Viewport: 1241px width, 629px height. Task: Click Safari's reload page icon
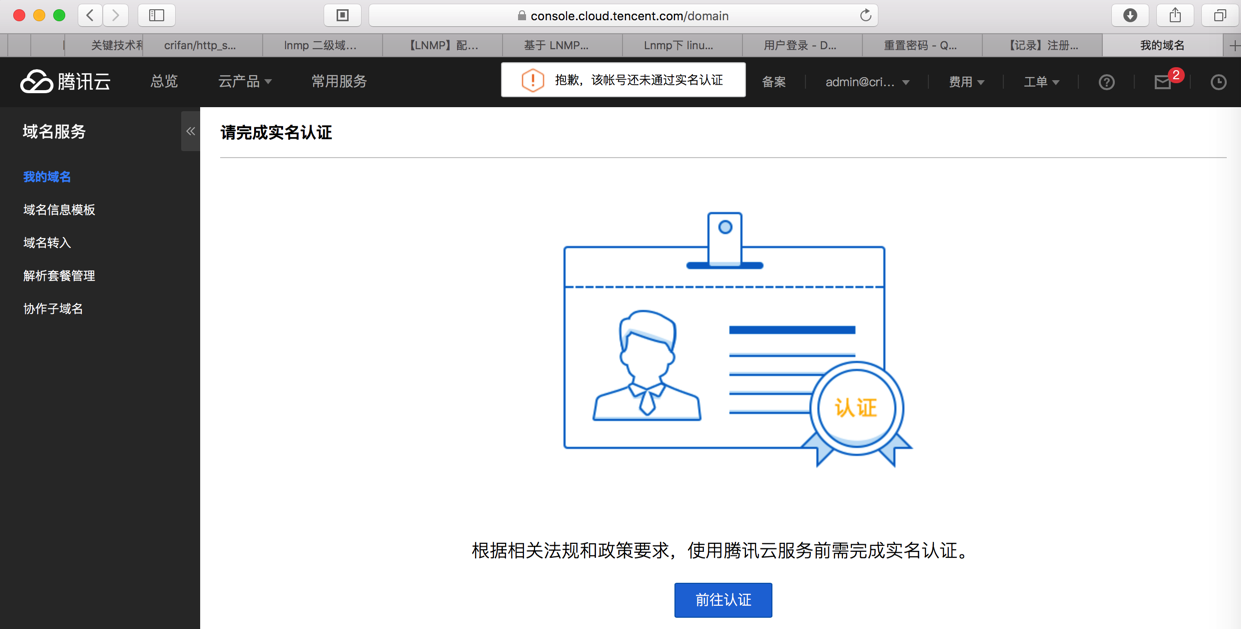865,15
